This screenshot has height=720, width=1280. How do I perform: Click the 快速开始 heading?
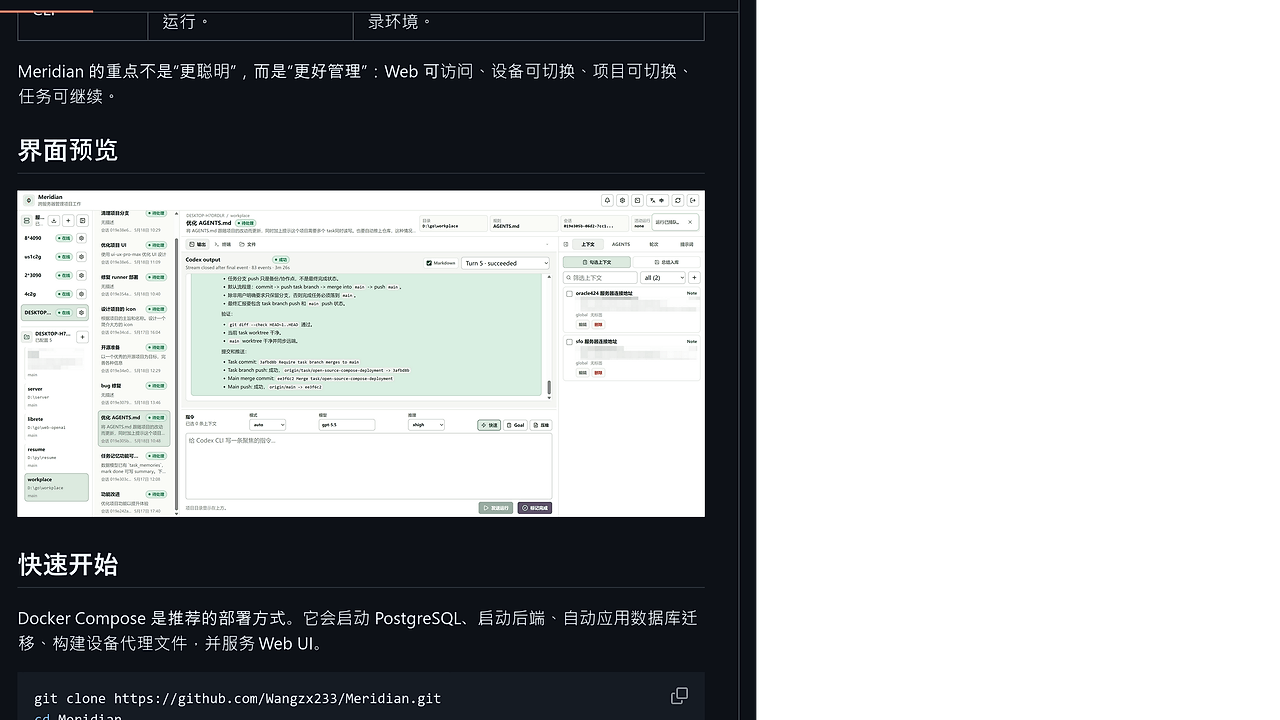68,564
